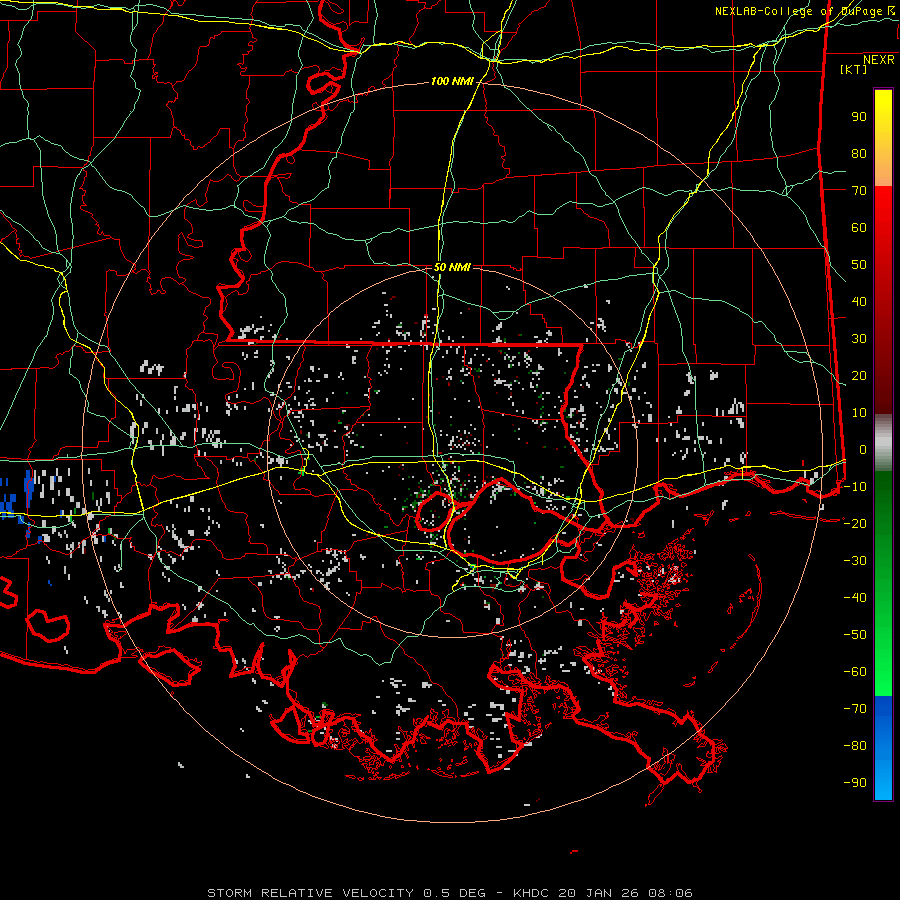This screenshot has width=900, height=900.
Task: Select the positive 70 scale value
Action: pos(859,191)
